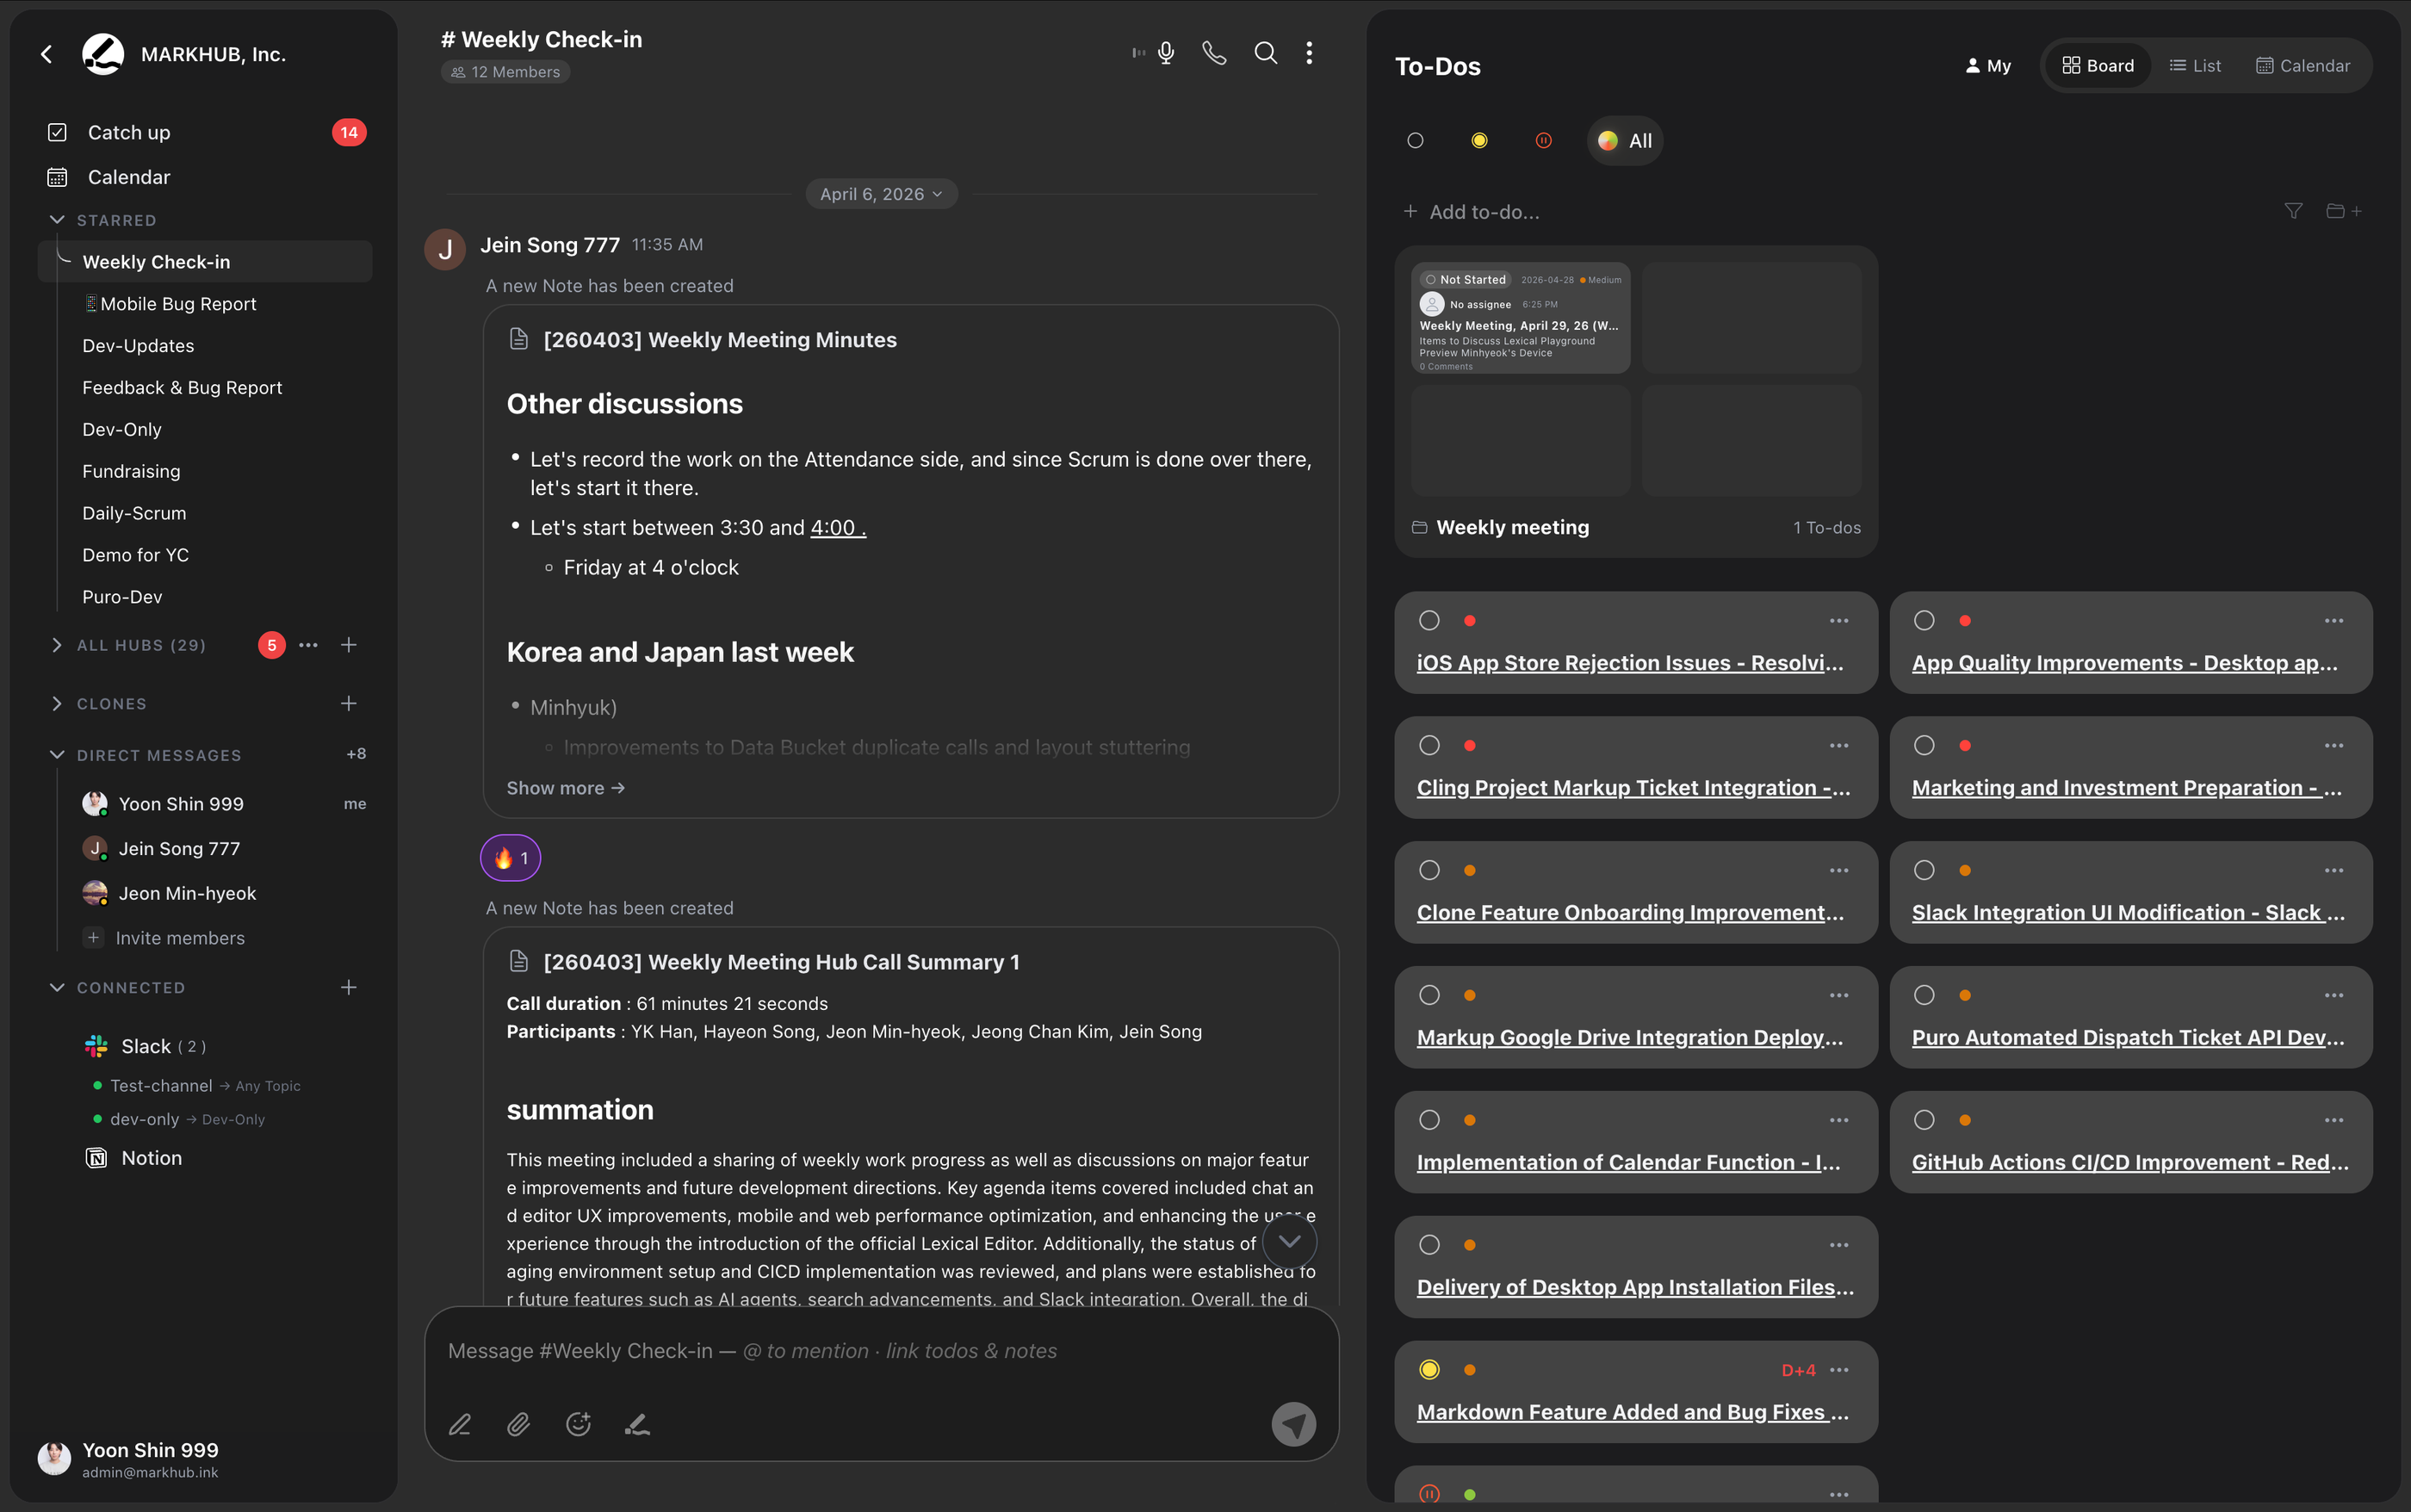This screenshot has height=1512, width=2411.
Task: Send message with paper plane button
Action: click(x=1293, y=1424)
